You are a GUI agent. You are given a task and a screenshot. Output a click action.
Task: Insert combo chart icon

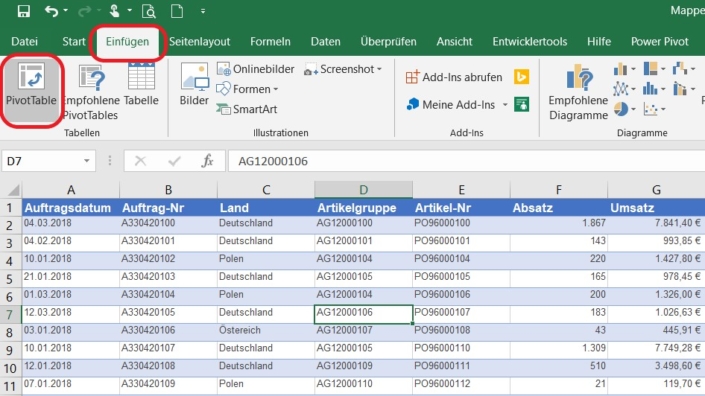click(683, 89)
